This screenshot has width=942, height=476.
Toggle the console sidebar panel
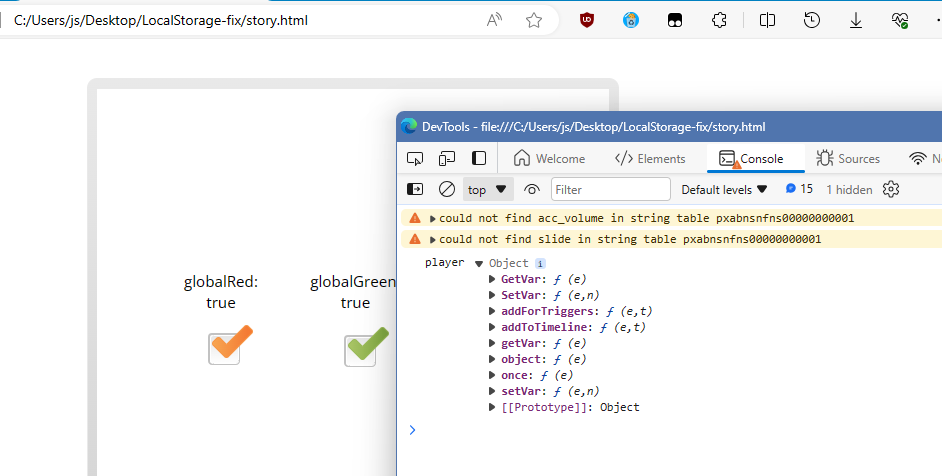pyautogui.click(x=415, y=189)
